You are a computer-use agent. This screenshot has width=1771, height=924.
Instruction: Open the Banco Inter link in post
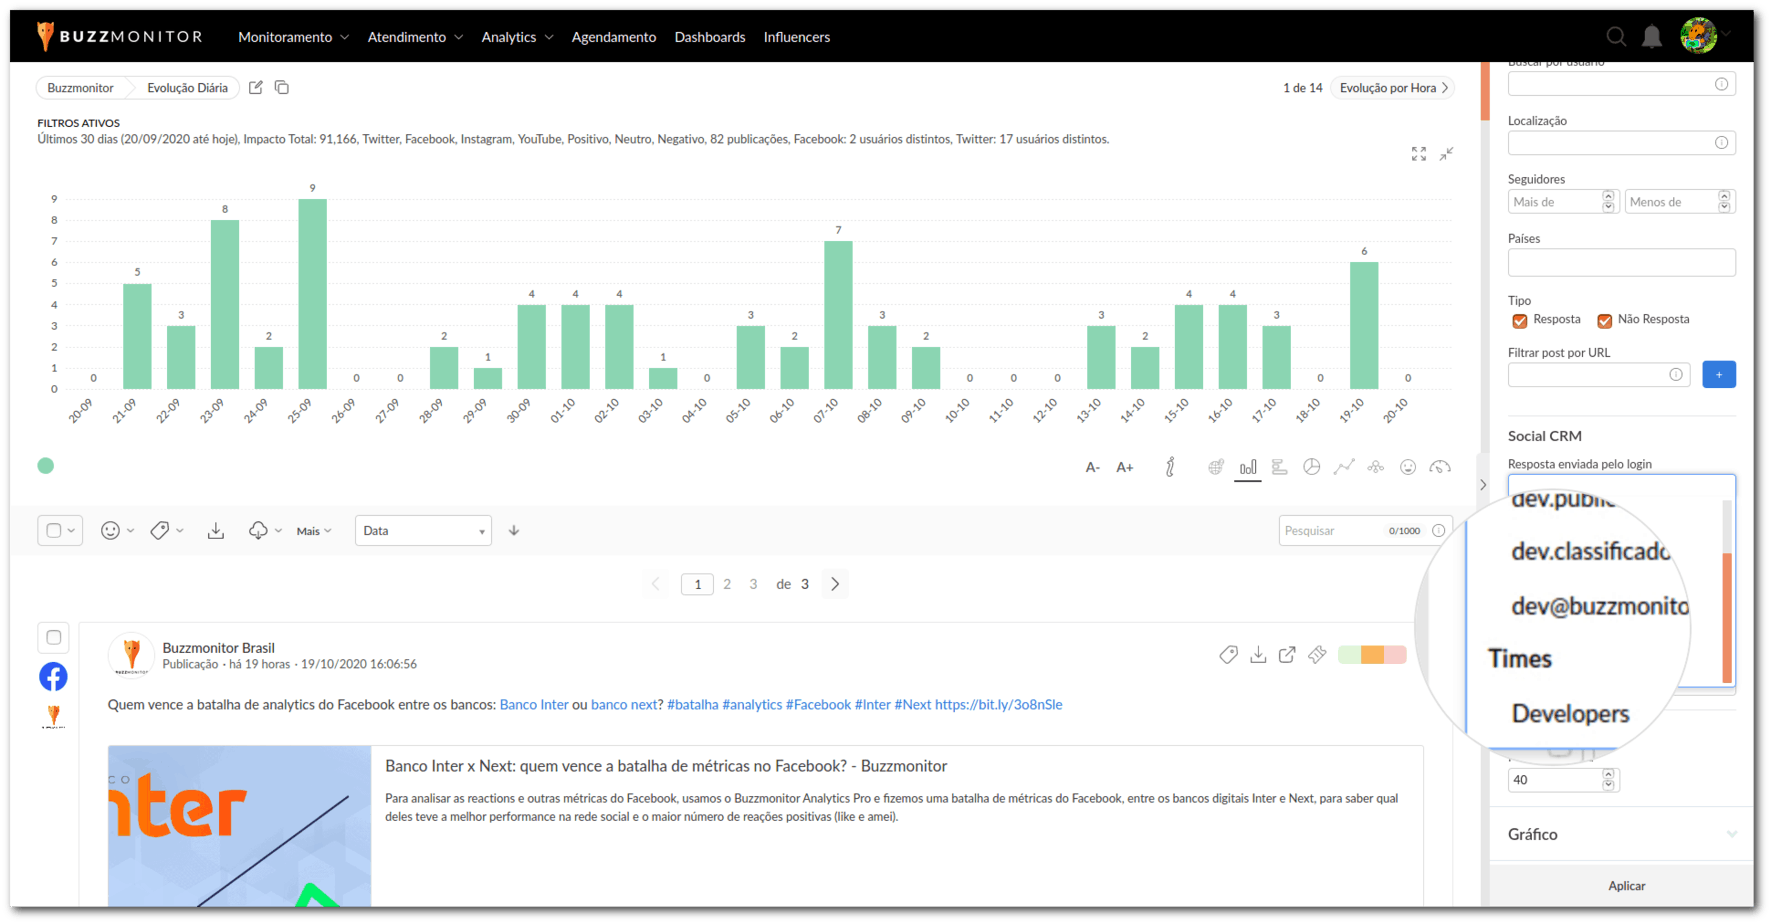[x=534, y=705]
